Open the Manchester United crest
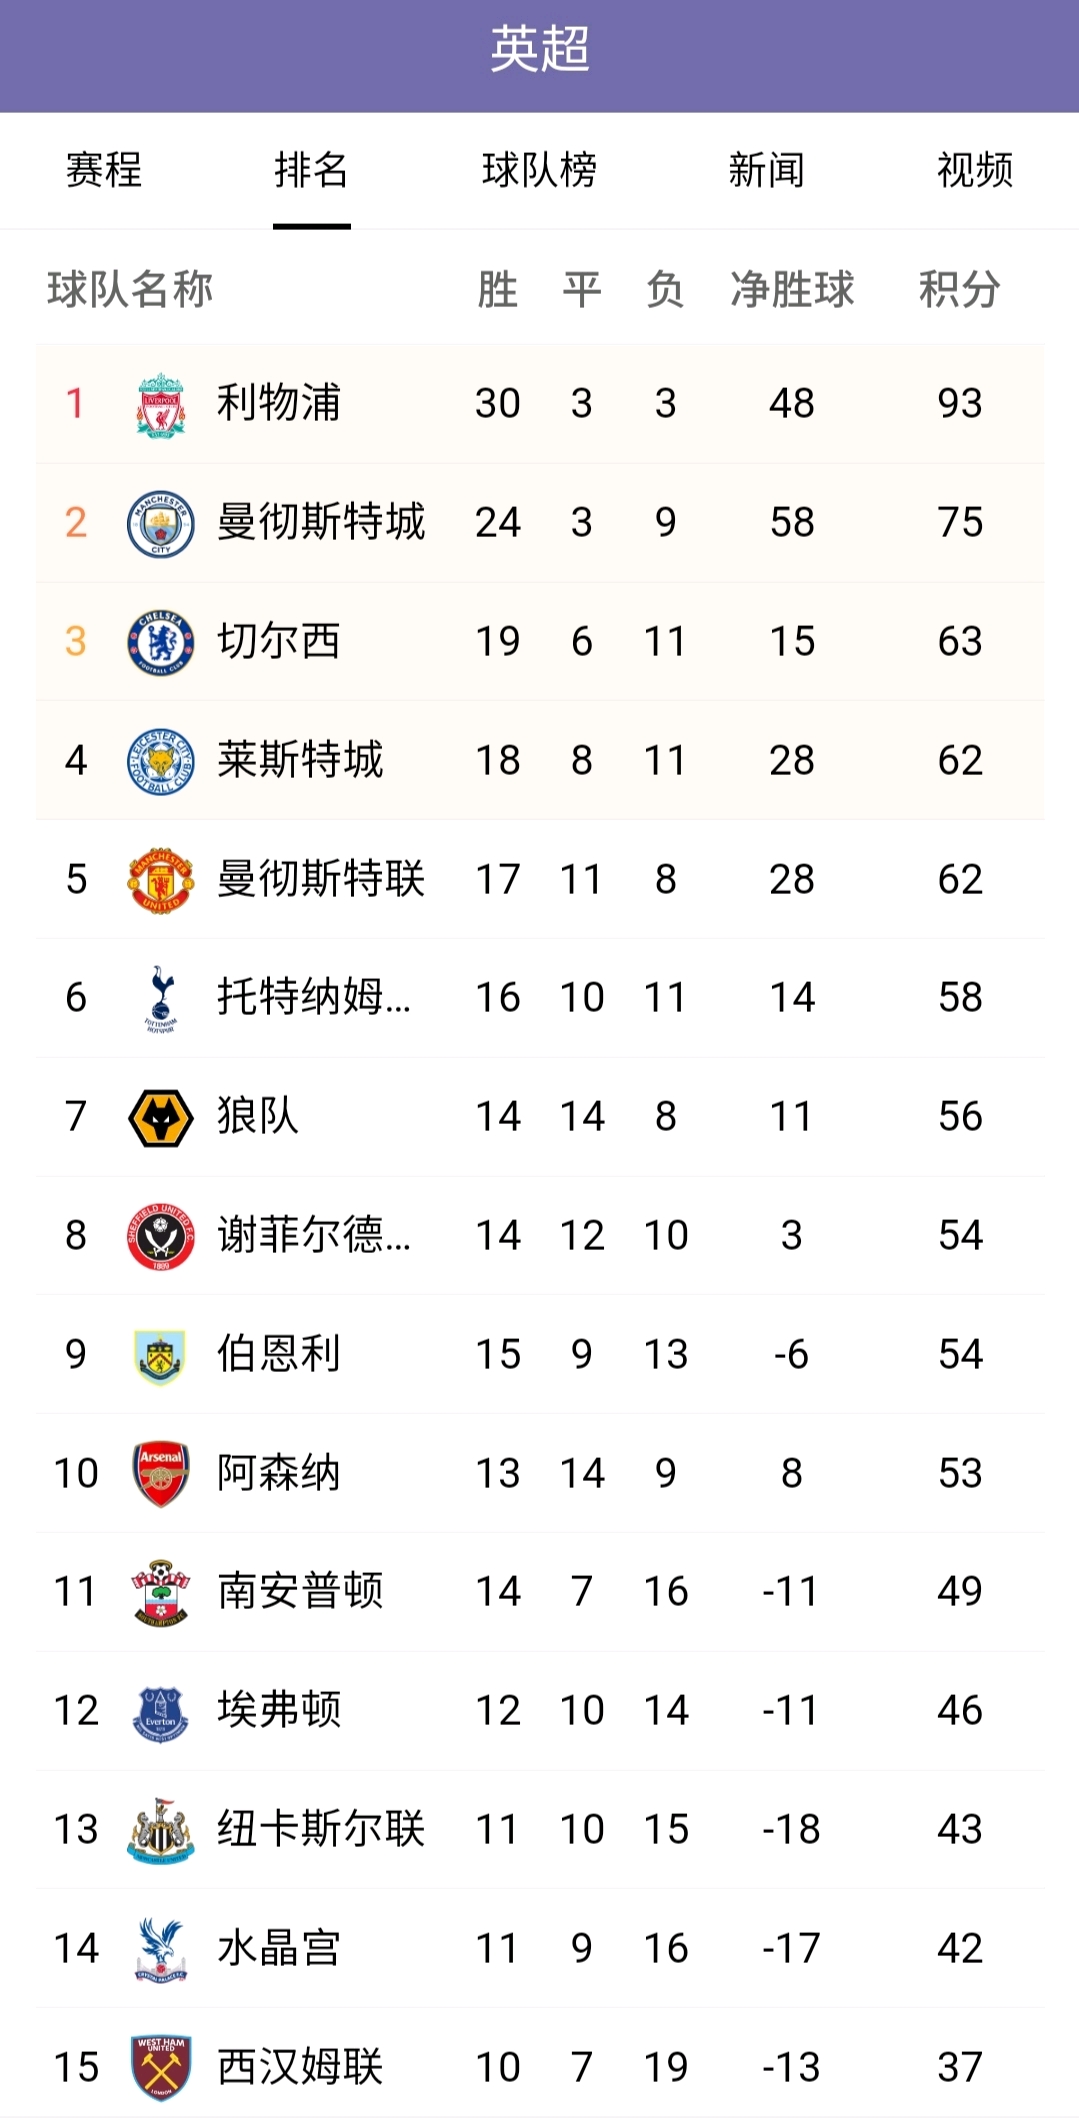1079x2120 pixels. tap(161, 880)
